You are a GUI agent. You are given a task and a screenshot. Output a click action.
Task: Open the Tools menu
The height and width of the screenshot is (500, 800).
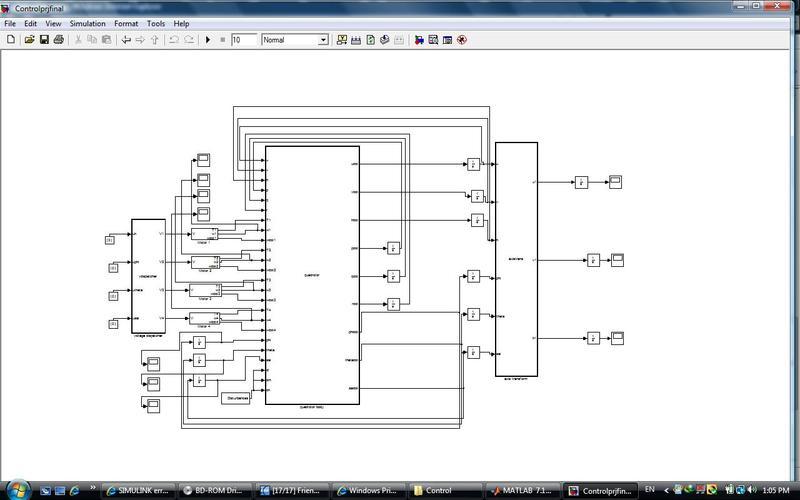point(156,23)
